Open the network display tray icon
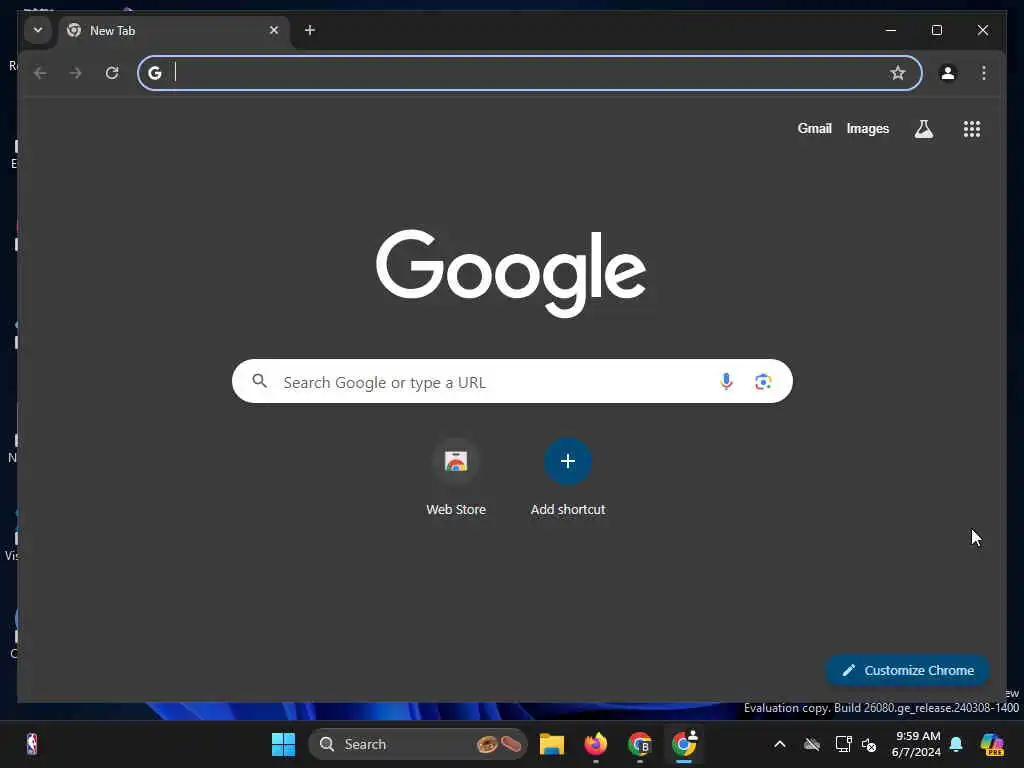Viewport: 1024px width, 768px height. (x=843, y=744)
